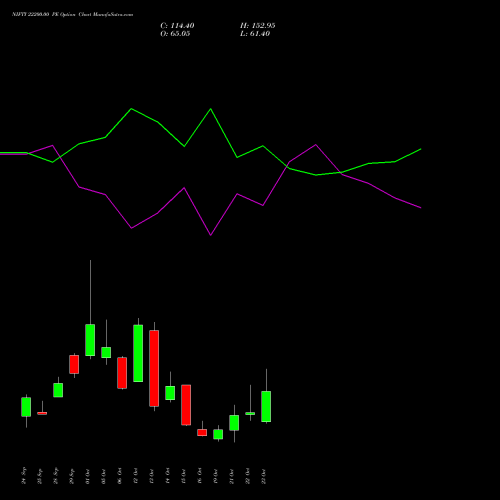The height and width of the screenshot is (500, 500).
Task: Click the 24 Sep date label
Action: 24,476
